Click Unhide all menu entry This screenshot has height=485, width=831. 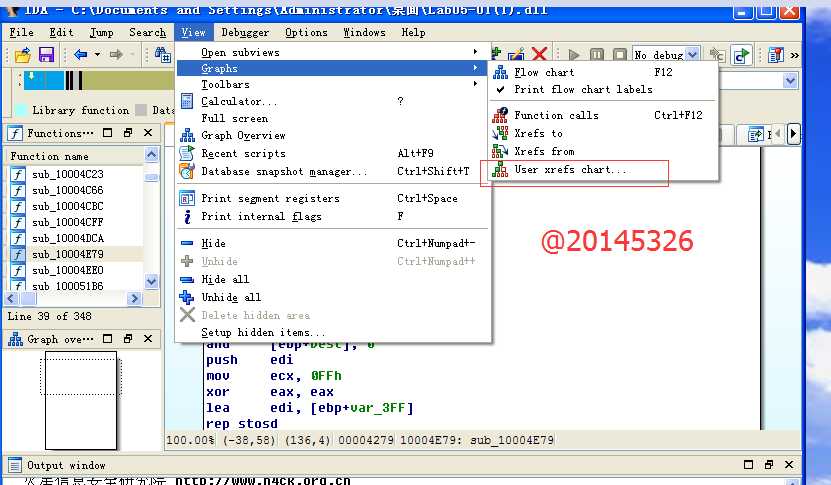[x=333, y=297]
